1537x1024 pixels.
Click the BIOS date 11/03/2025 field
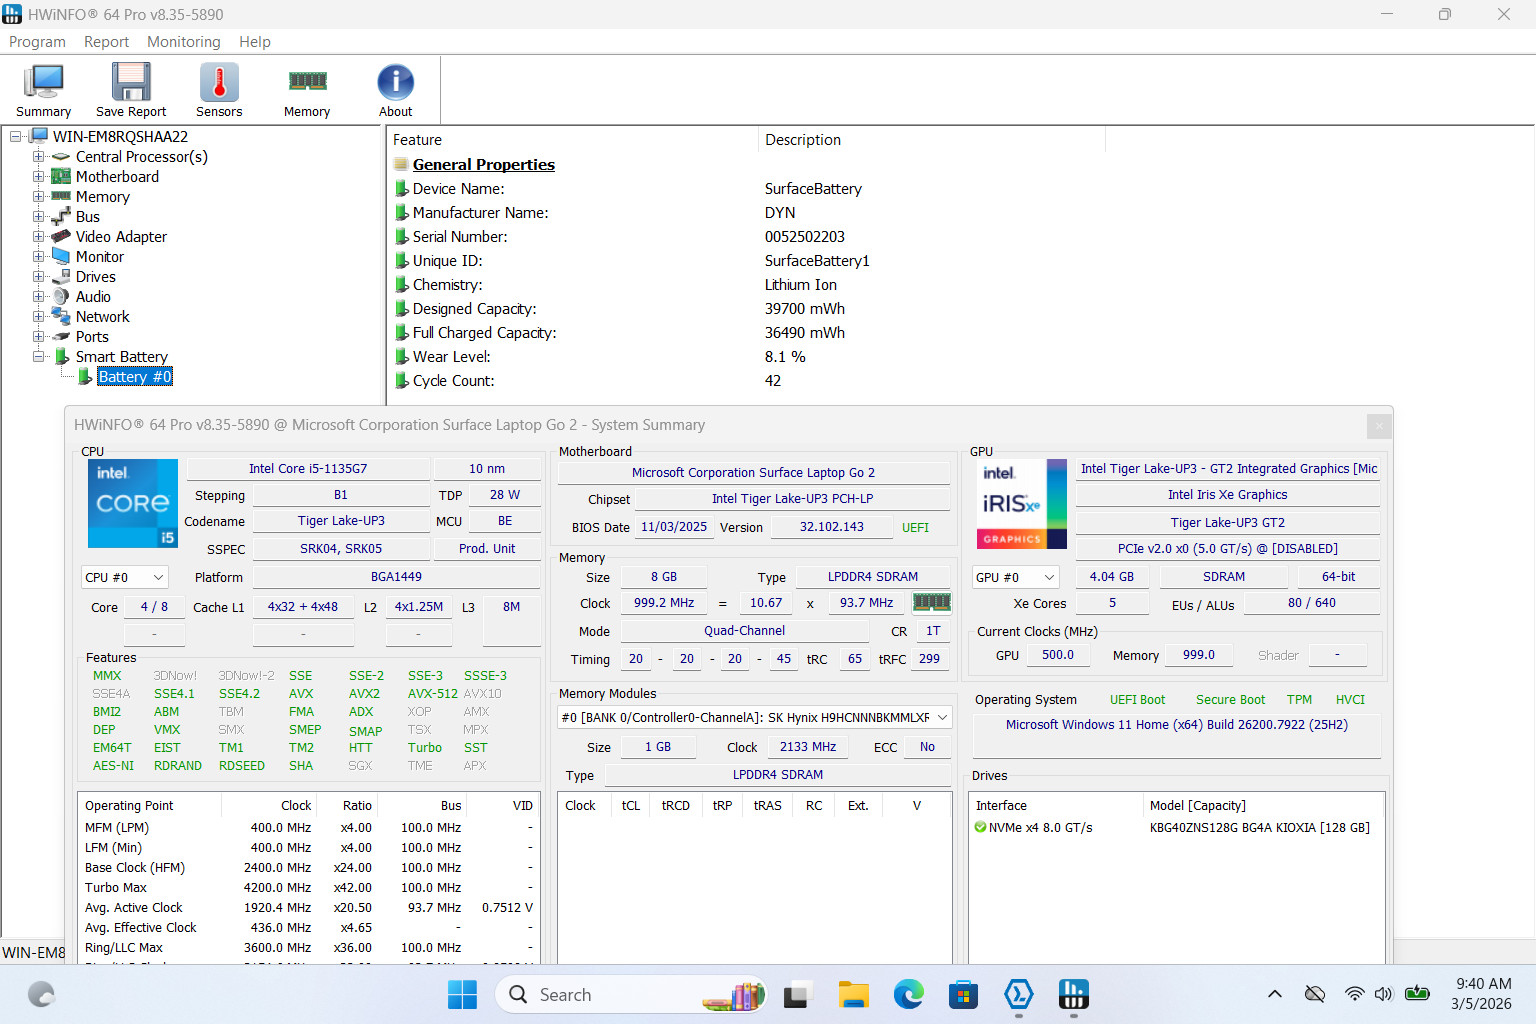pos(674,527)
